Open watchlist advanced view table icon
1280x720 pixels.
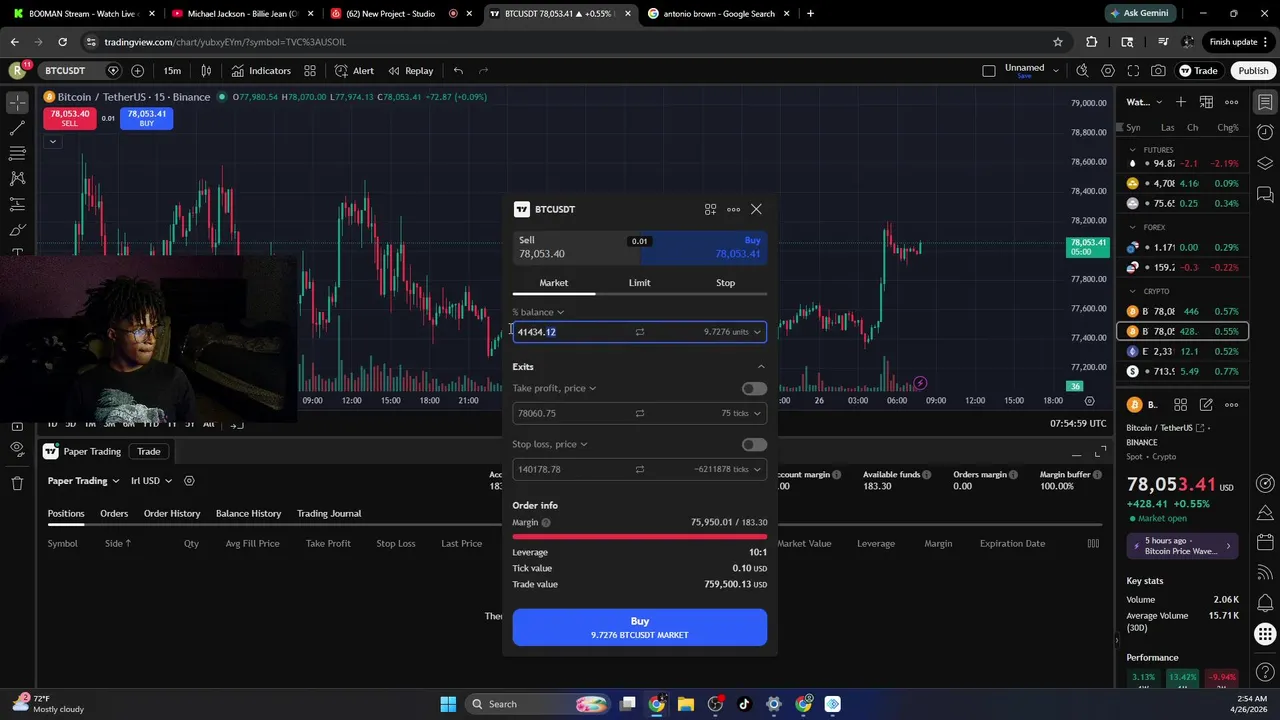pos(1206,102)
